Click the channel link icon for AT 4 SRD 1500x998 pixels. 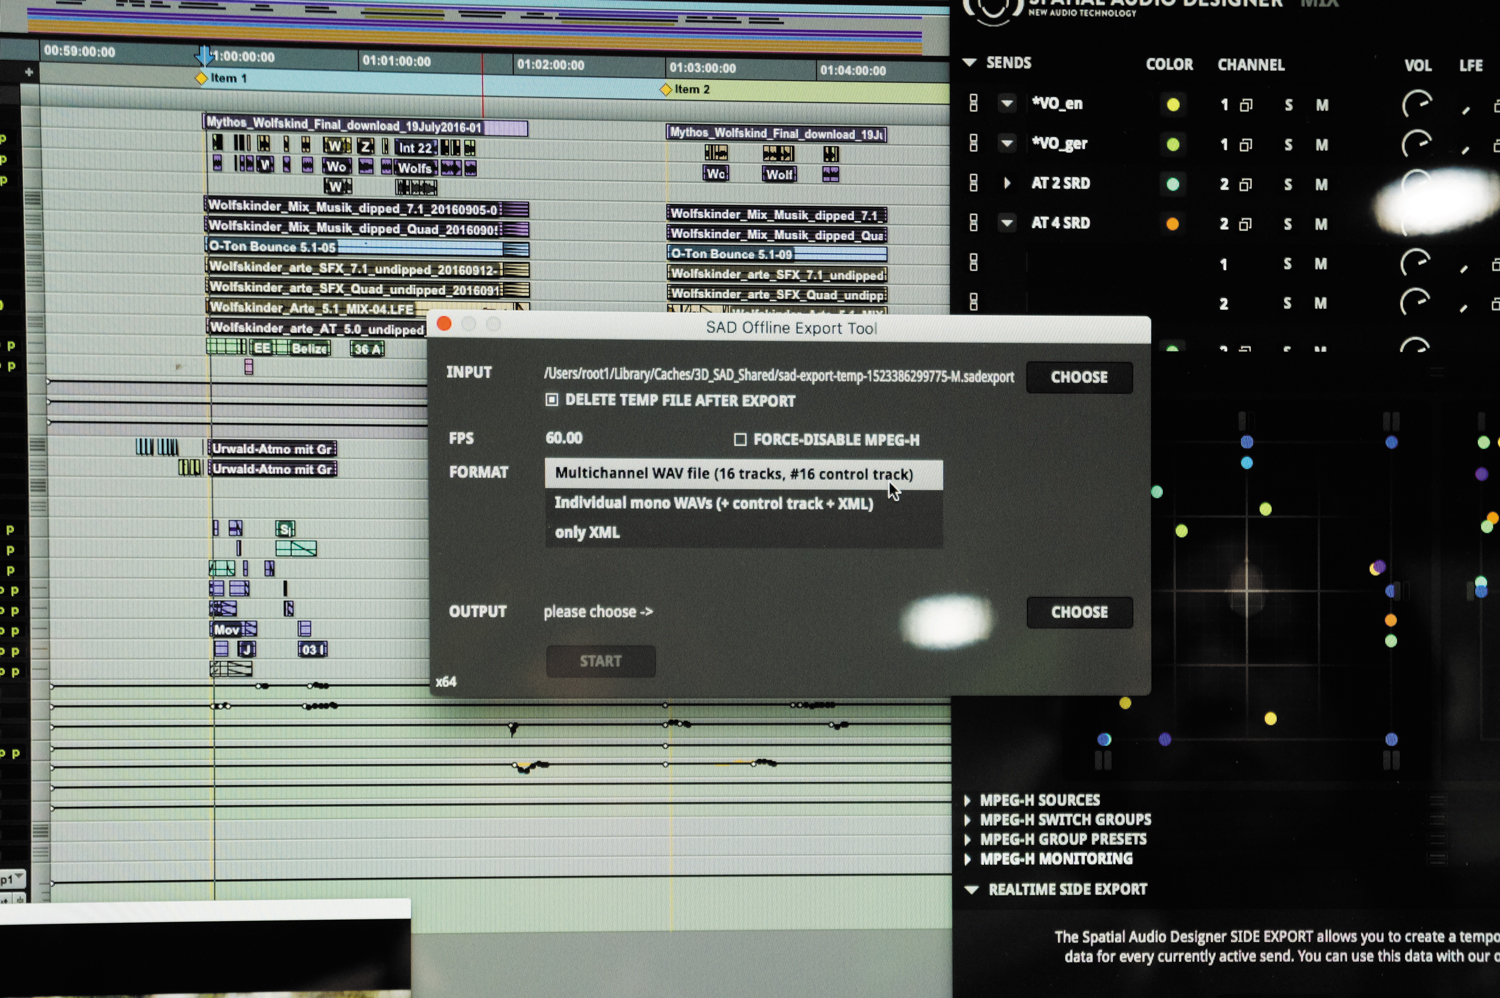pyautogui.click(x=1246, y=224)
